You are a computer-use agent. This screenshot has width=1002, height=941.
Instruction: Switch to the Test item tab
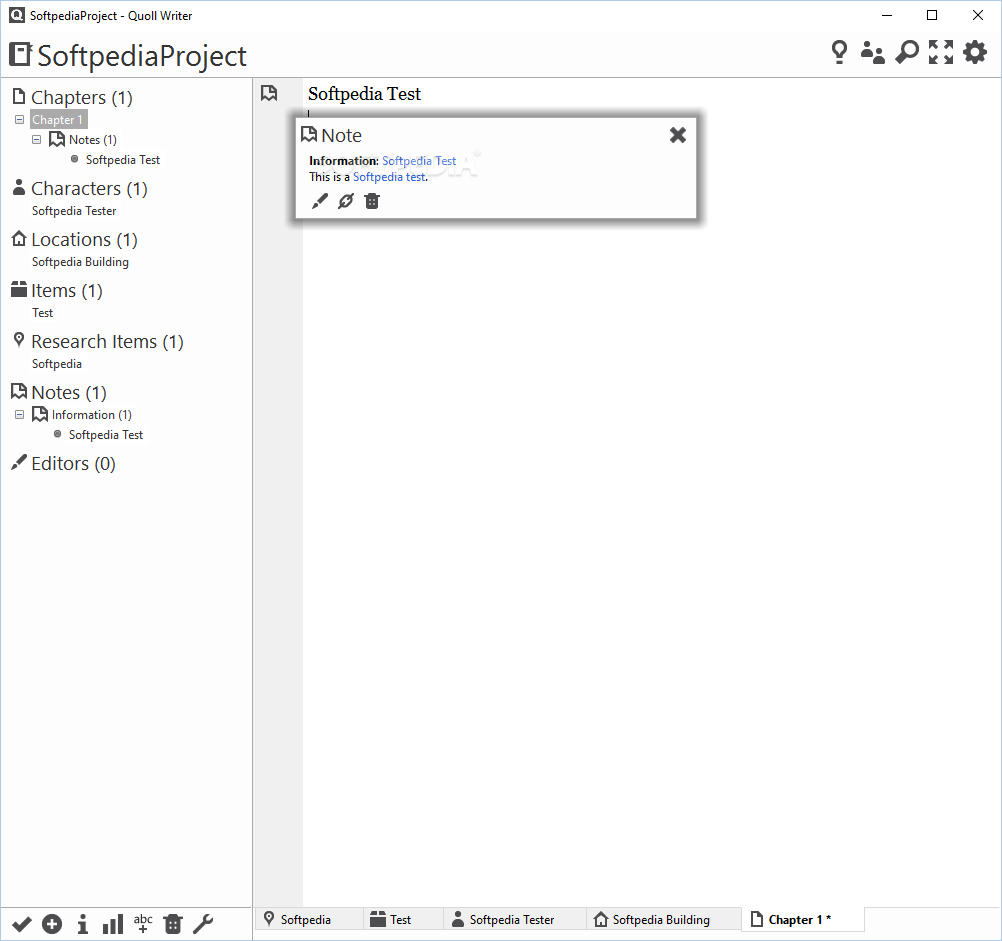tap(403, 919)
